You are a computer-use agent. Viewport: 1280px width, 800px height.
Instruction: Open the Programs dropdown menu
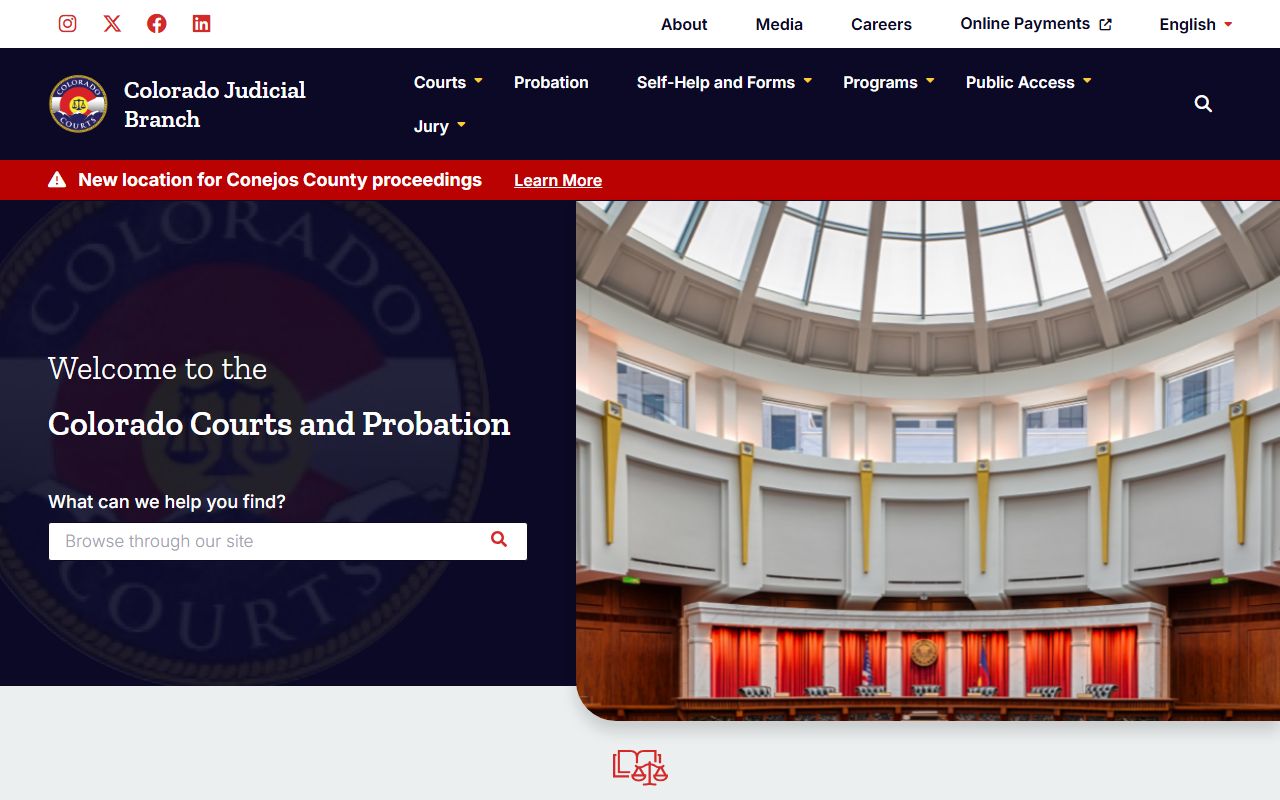point(888,82)
